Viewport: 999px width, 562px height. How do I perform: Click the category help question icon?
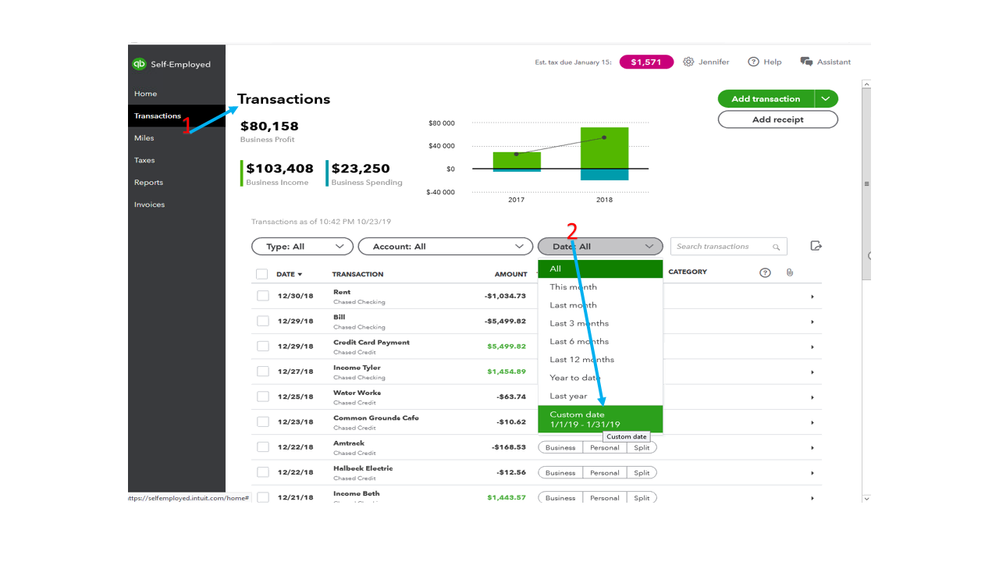coord(765,273)
